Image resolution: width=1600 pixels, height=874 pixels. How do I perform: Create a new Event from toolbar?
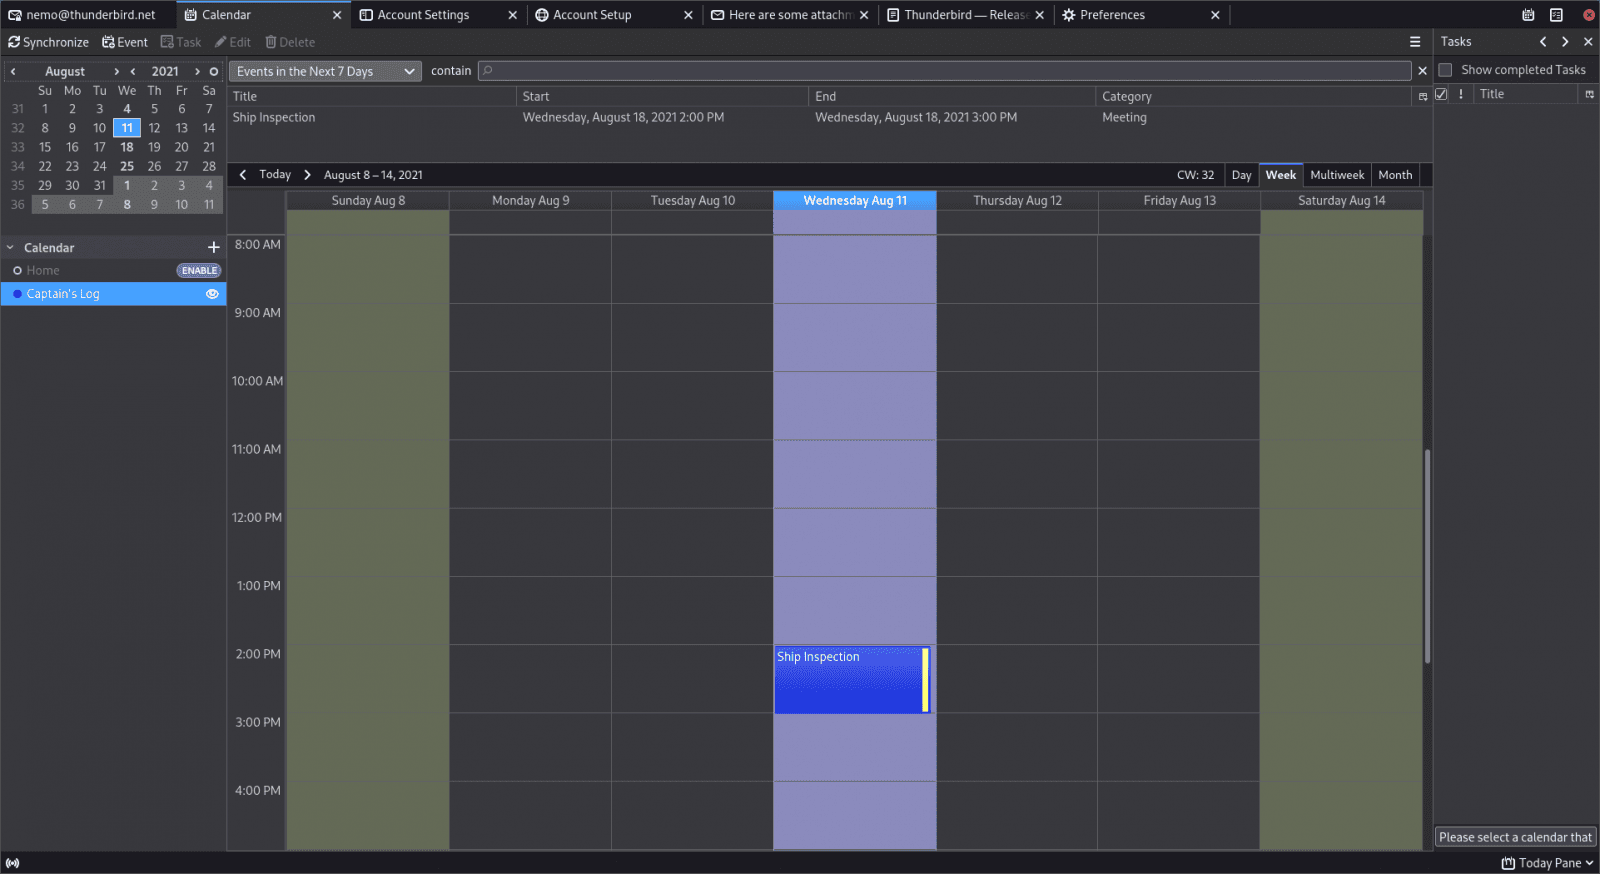(125, 42)
